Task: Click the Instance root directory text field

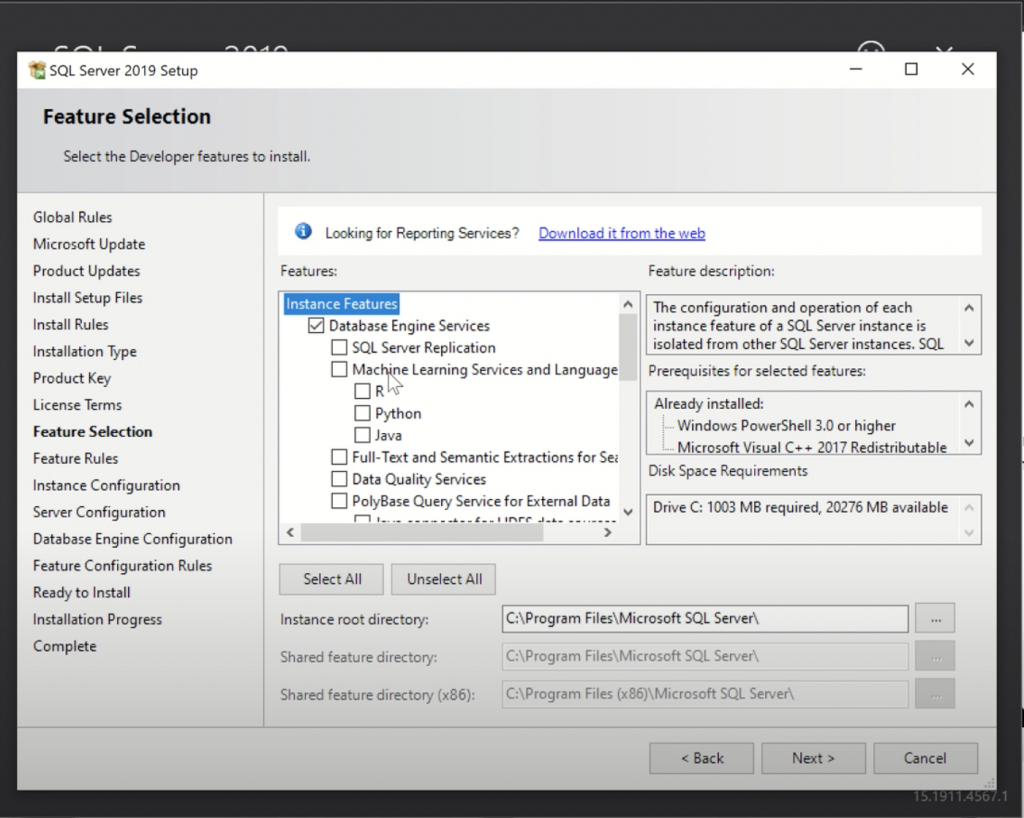Action: (x=705, y=619)
